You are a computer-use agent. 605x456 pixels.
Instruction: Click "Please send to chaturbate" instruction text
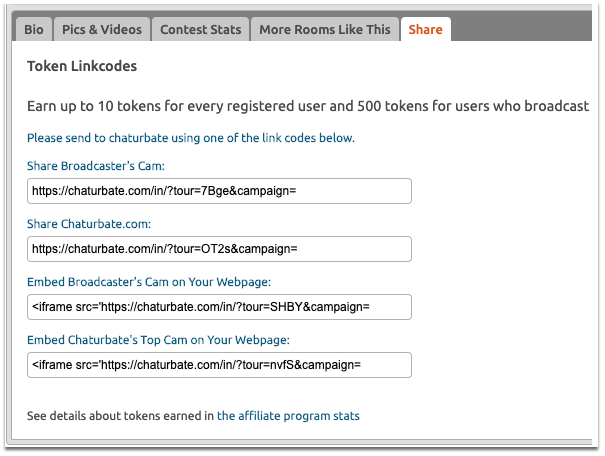pyautogui.click(x=191, y=138)
